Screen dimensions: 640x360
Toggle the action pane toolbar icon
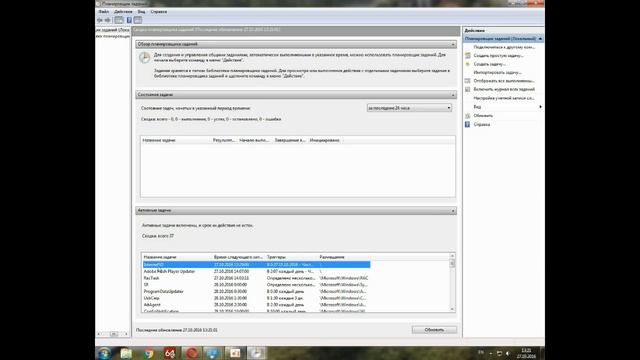tap(138, 20)
